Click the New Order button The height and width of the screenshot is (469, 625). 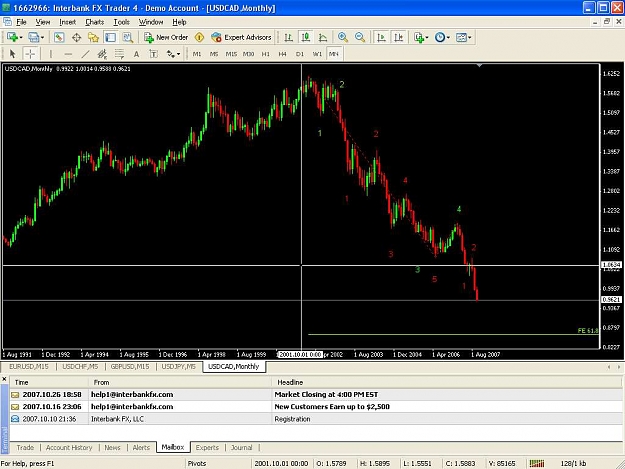166,37
